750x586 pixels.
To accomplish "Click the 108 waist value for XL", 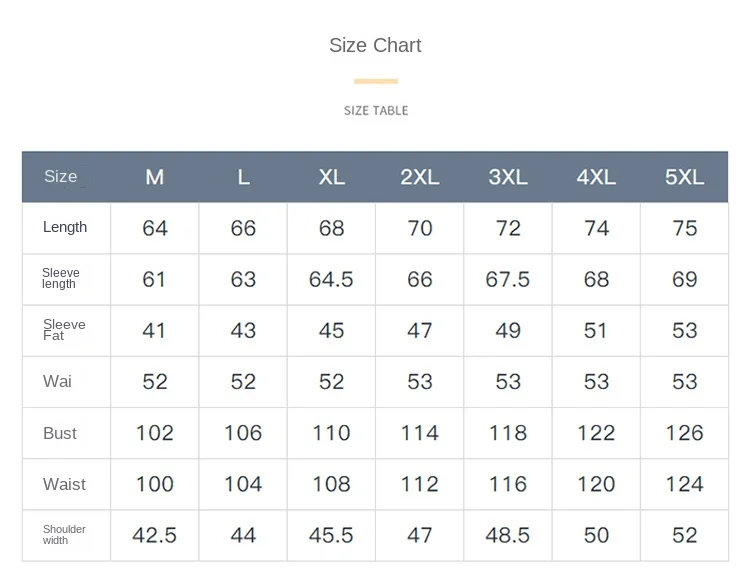I will [331, 484].
